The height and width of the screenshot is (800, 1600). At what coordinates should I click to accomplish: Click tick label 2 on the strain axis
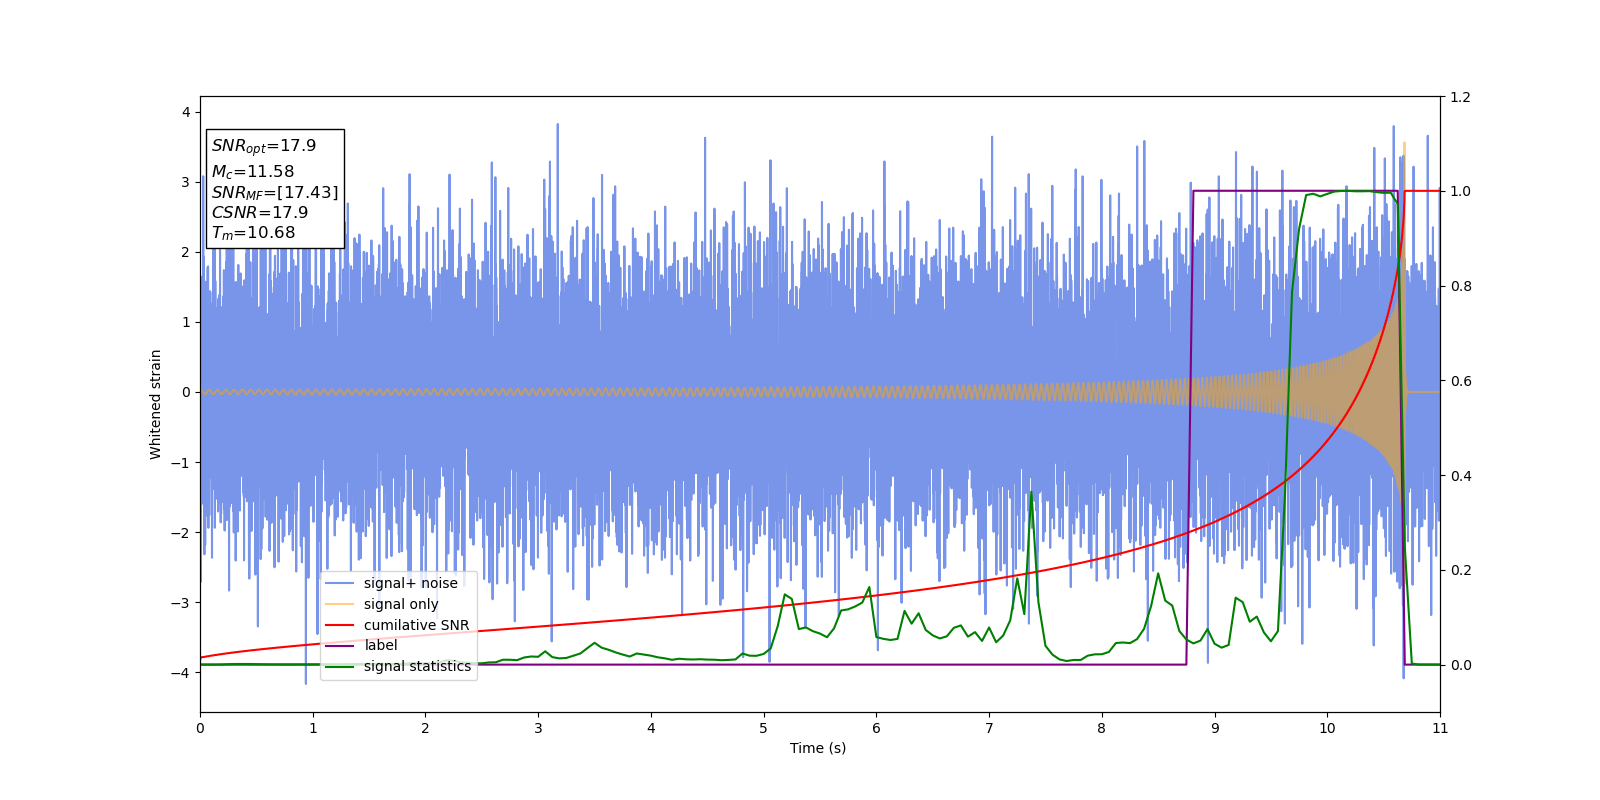pos(186,252)
